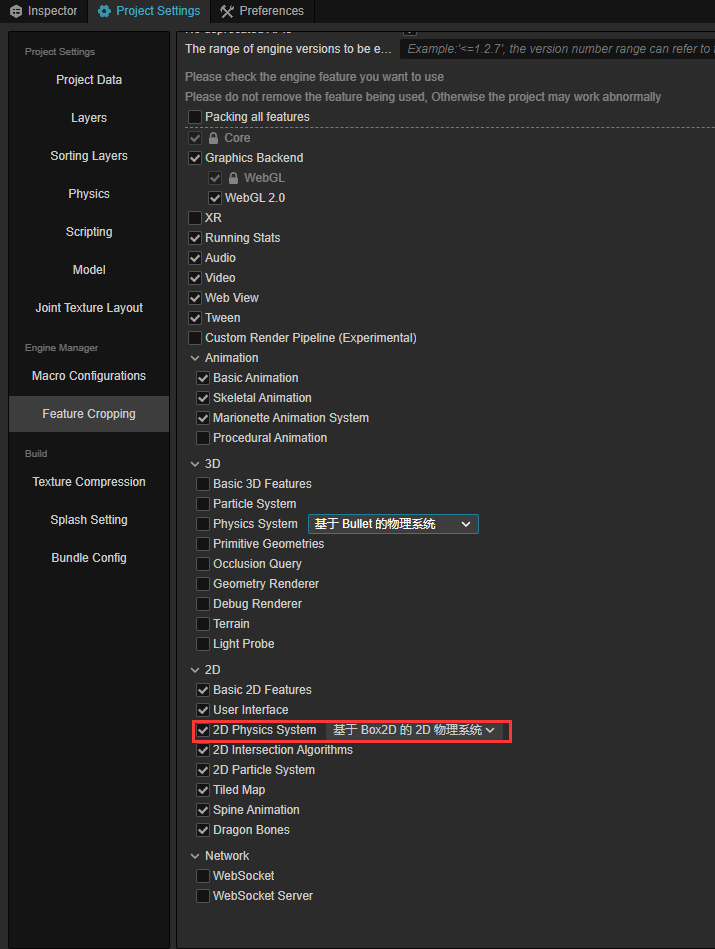Image resolution: width=715 pixels, height=949 pixels.
Task: Collapse the 2D features section
Action: pyautogui.click(x=195, y=670)
